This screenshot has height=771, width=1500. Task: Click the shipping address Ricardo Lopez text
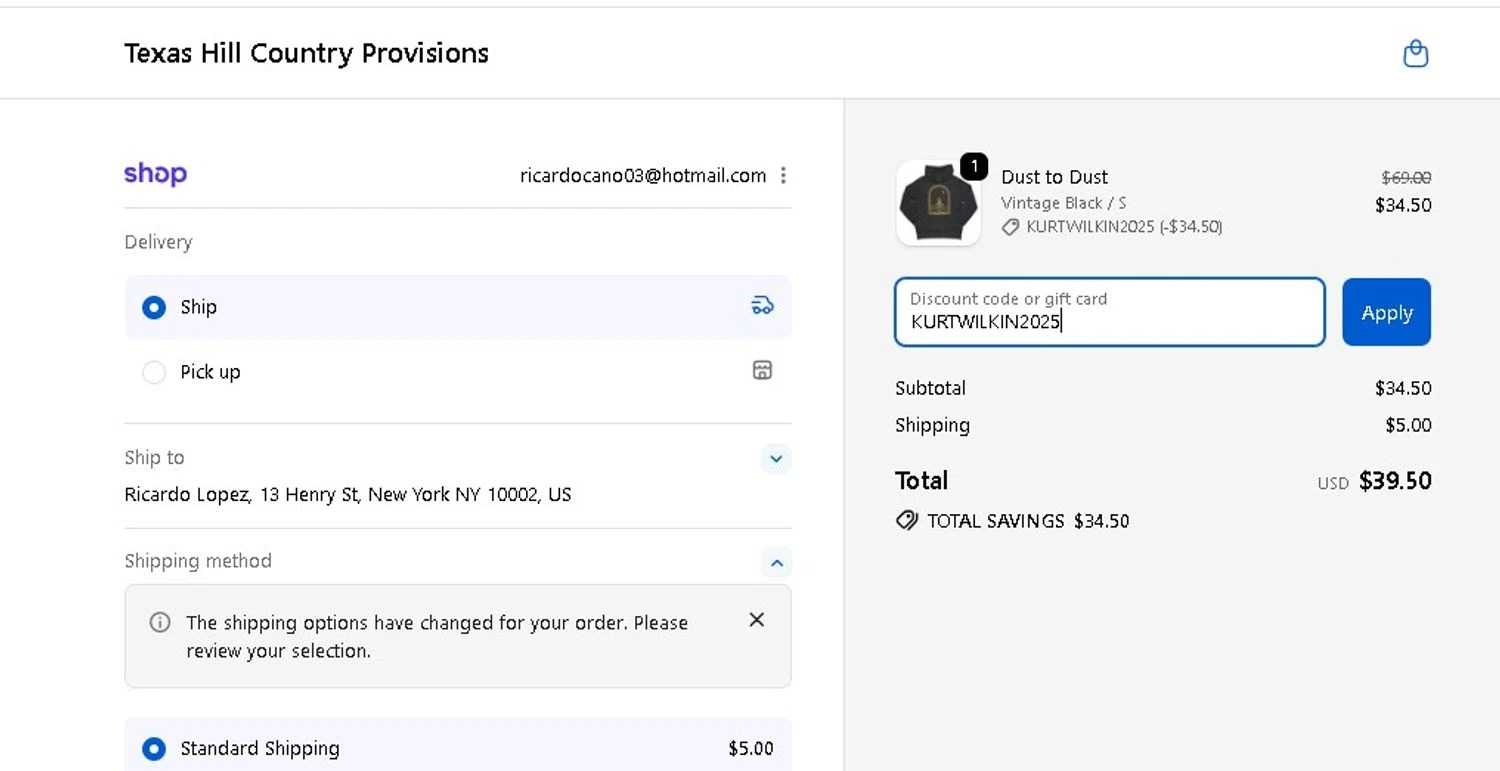click(348, 495)
